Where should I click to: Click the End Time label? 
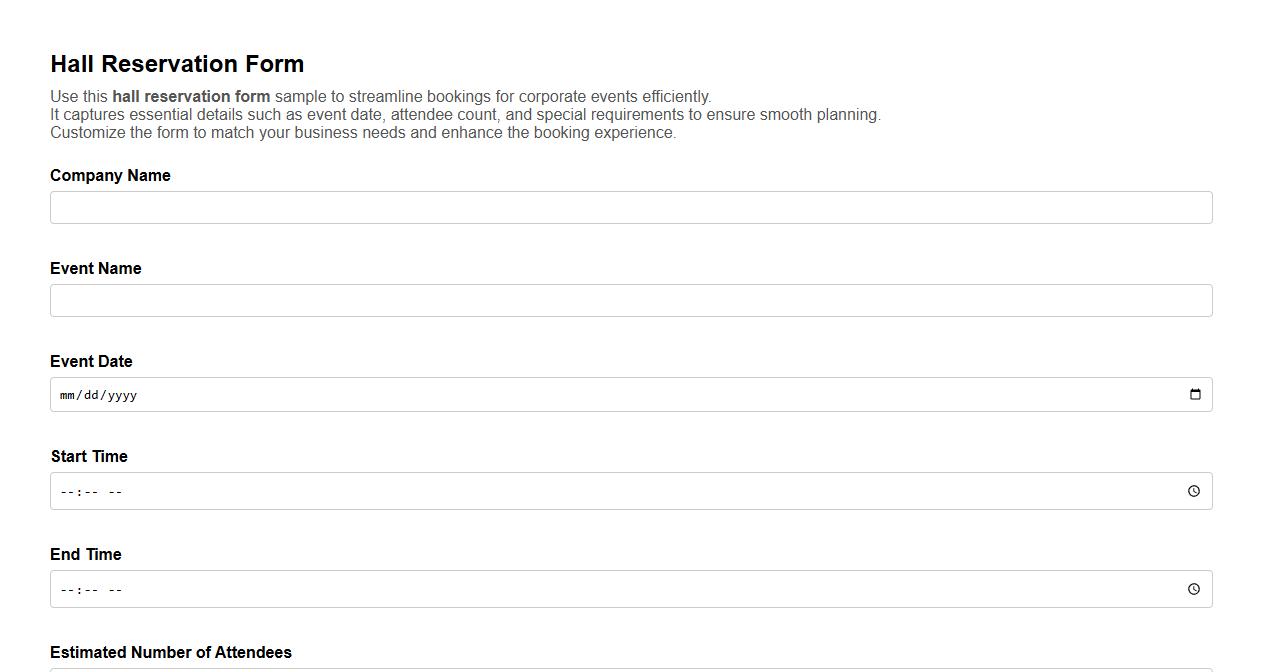coord(86,555)
